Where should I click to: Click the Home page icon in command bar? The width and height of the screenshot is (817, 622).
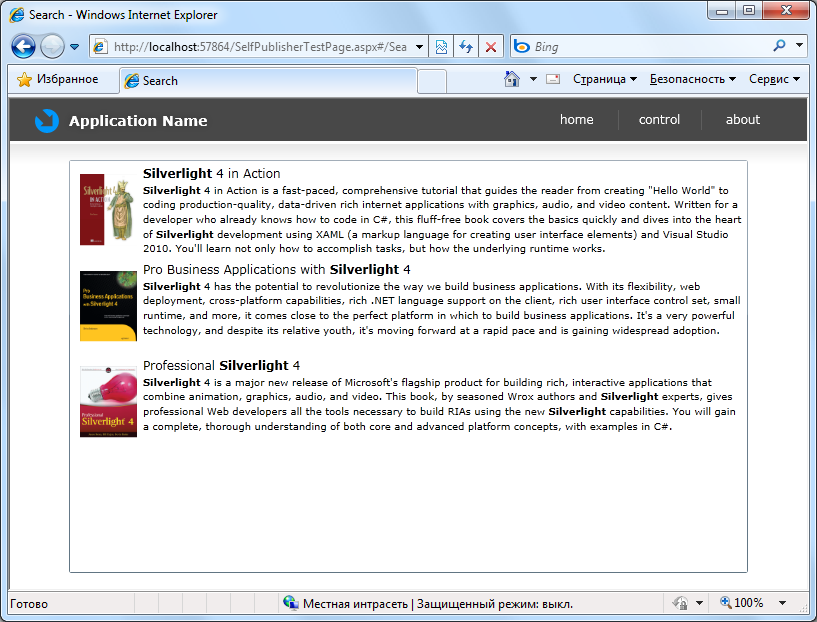point(512,79)
